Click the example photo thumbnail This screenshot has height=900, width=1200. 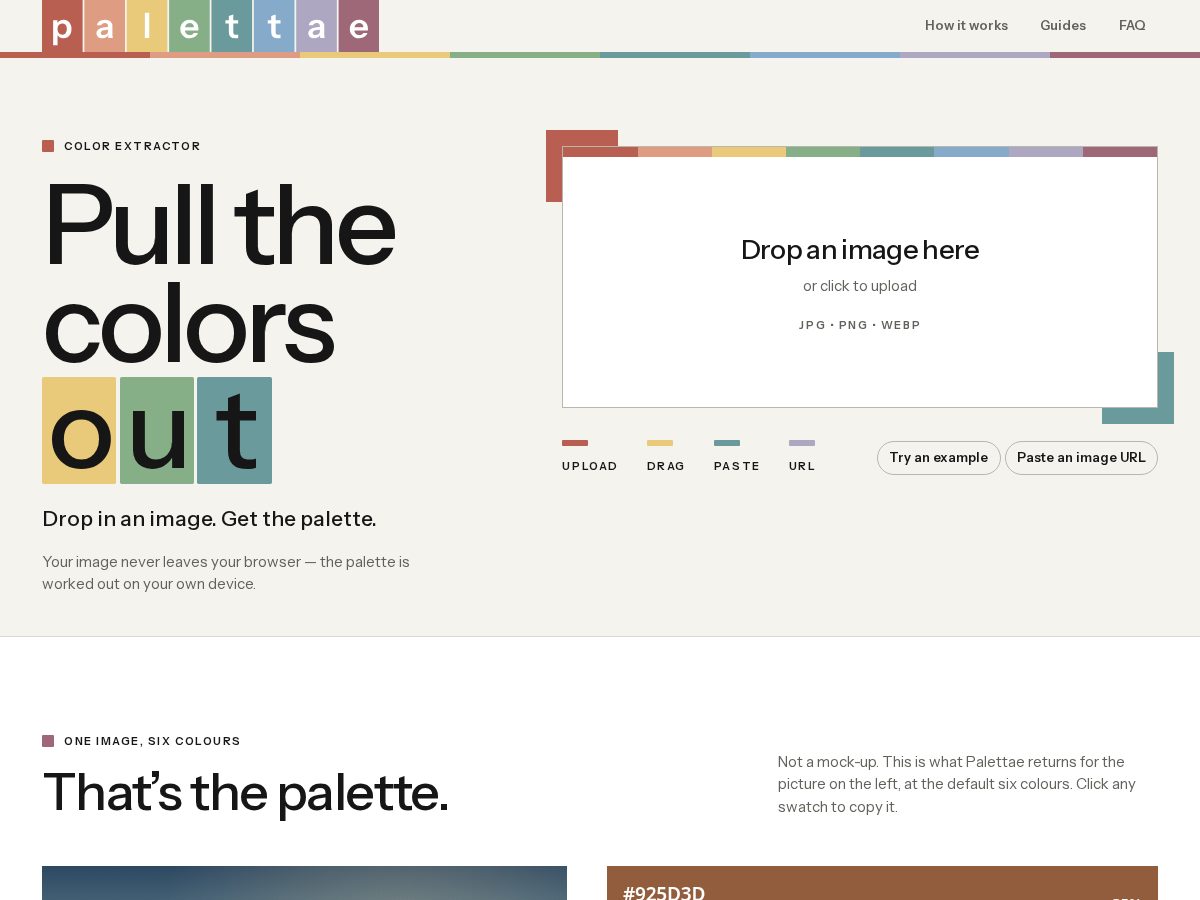(x=304, y=884)
